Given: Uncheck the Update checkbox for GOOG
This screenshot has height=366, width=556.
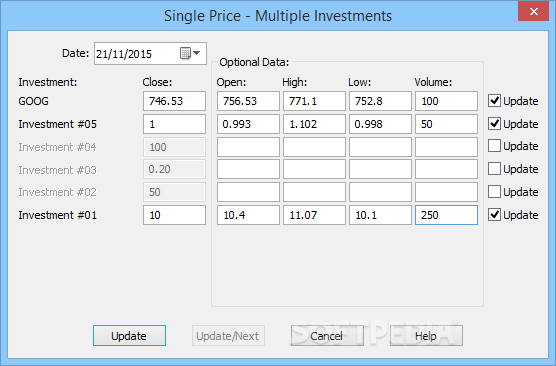Looking at the screenshot, I should pos(494,101).
